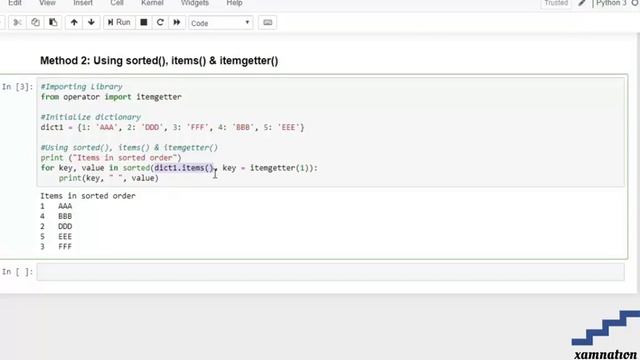The width and height of the screenshot is (640, 360).
Task: Cut the selected cell with scissors icon
Action: click(17, 22)
